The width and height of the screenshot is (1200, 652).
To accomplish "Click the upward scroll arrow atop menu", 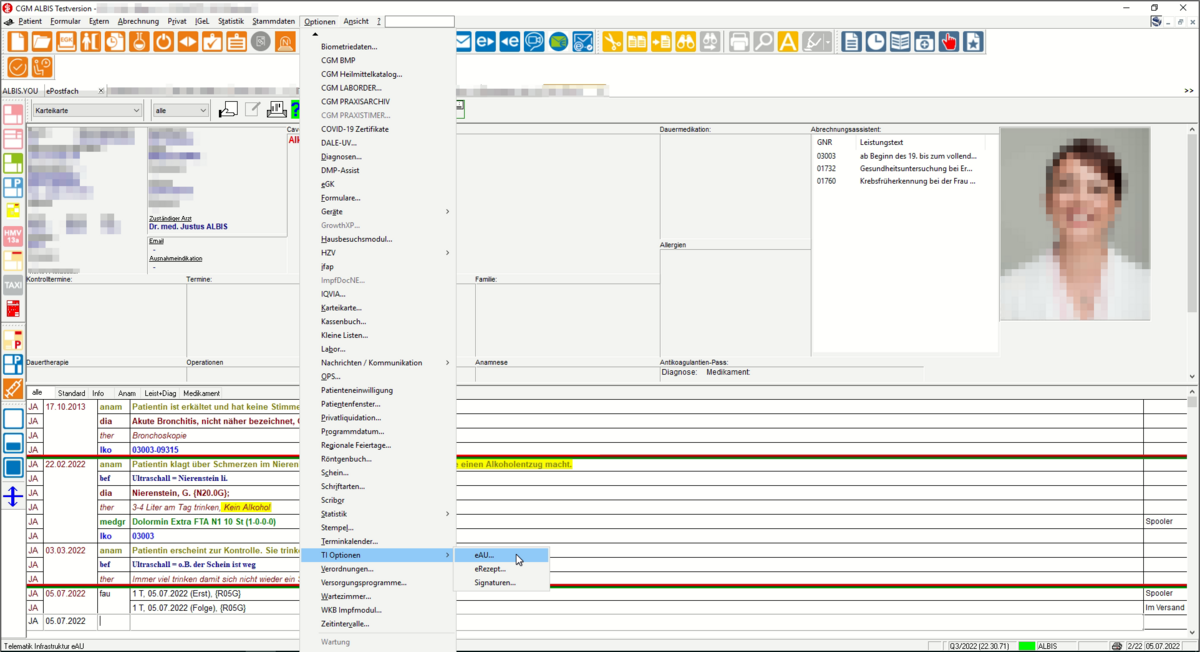I will (x=315, y=34).
